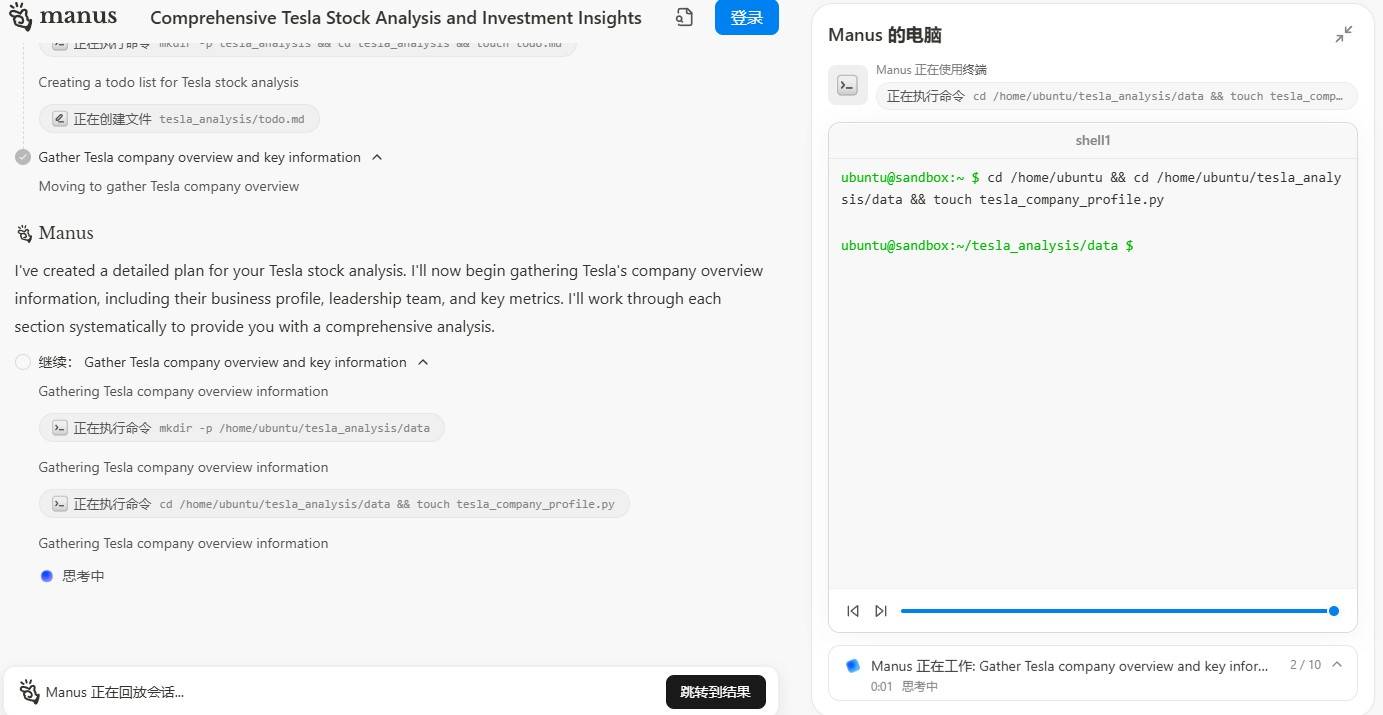Viewport: 1383px width, 715px height.
Task: Collapse the first Gather Tesla company overview step
Action: click(x=377, y=157)
